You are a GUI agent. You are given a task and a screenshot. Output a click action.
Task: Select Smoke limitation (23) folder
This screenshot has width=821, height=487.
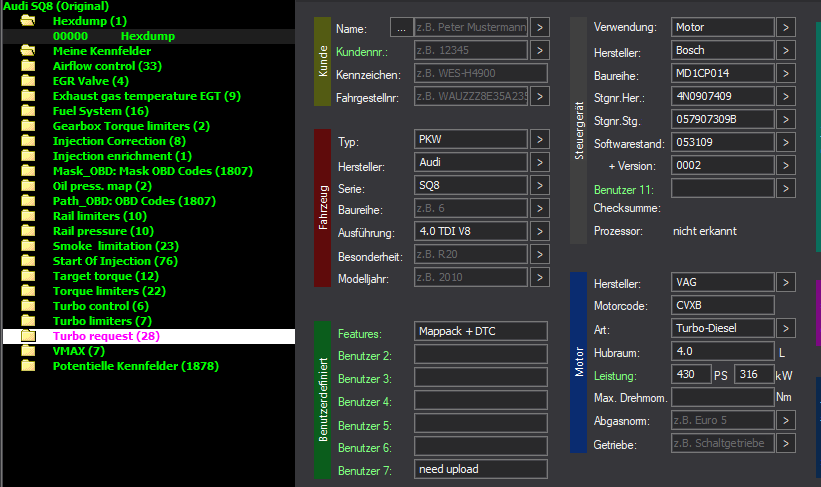pos(116,246)
